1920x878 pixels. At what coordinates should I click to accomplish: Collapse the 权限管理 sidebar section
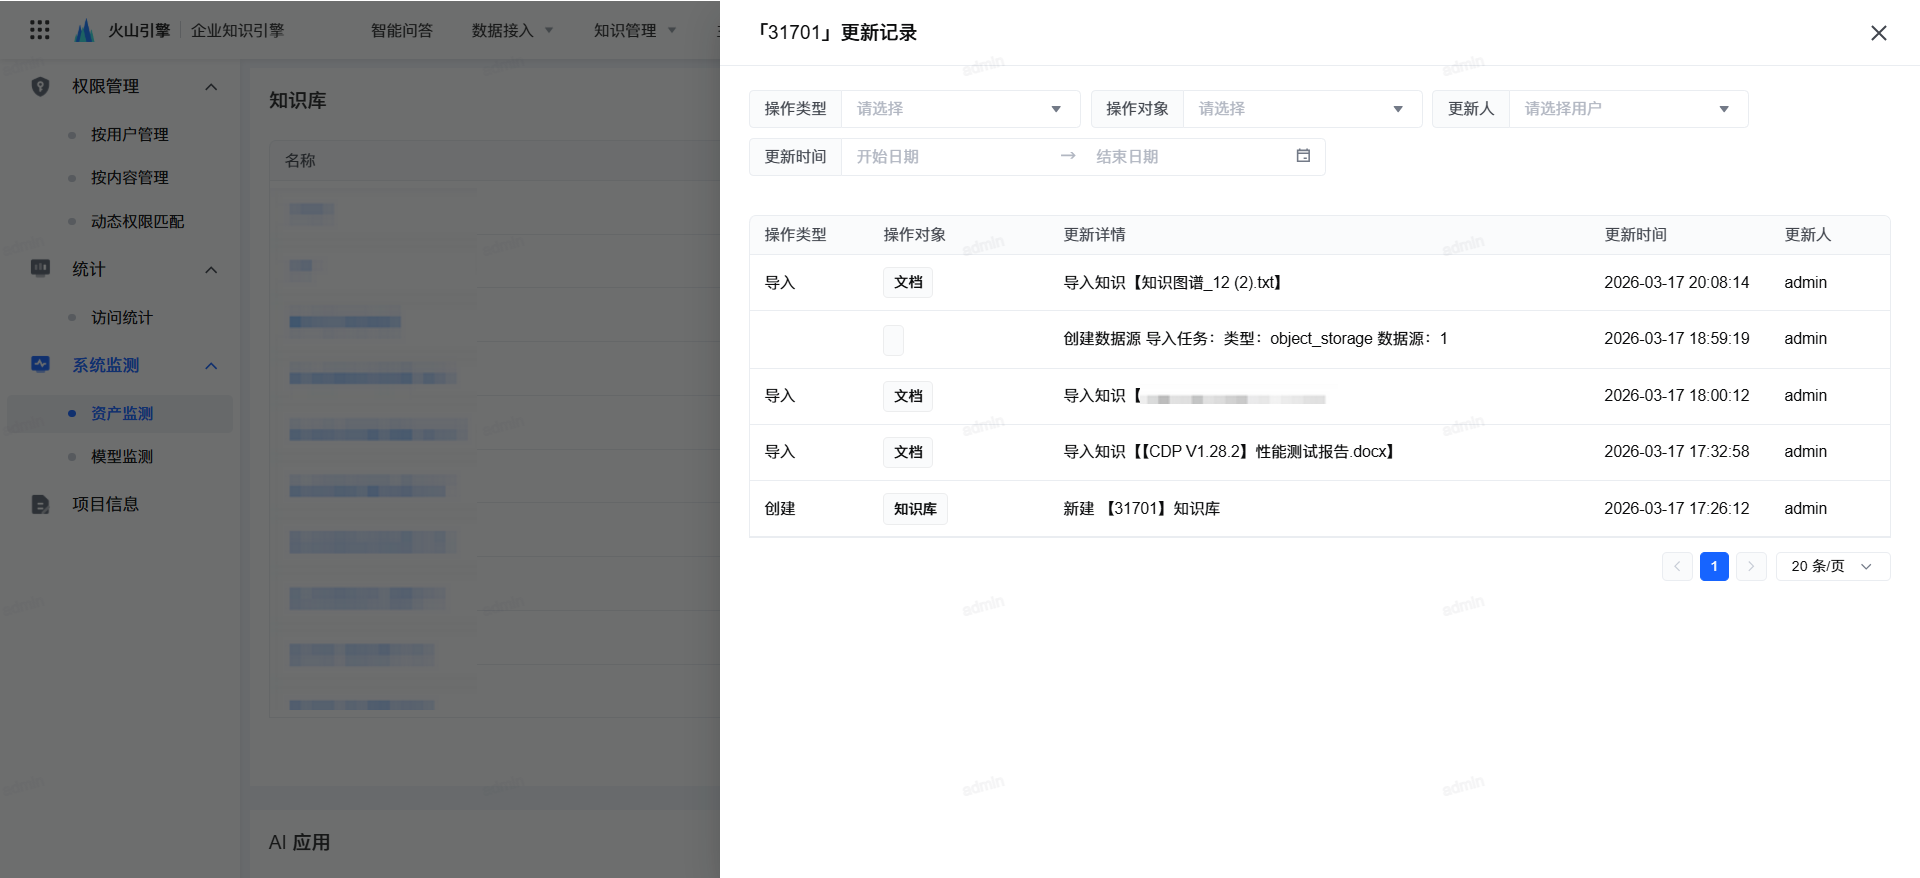211,87
